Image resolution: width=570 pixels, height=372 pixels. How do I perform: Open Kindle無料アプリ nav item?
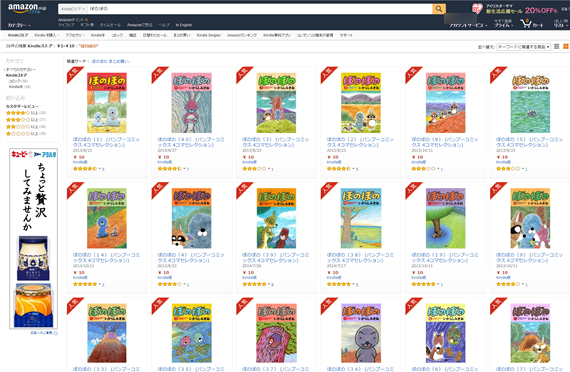277,35
